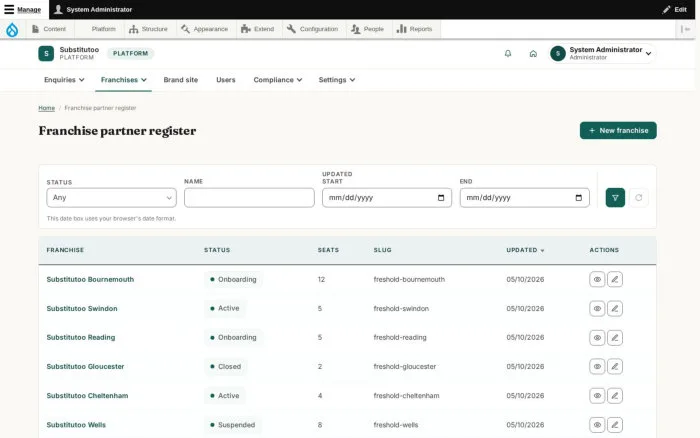View Substitutoo Gloucester with eye icon
Viewport: 700px width, 438px height.
[597, 367]
